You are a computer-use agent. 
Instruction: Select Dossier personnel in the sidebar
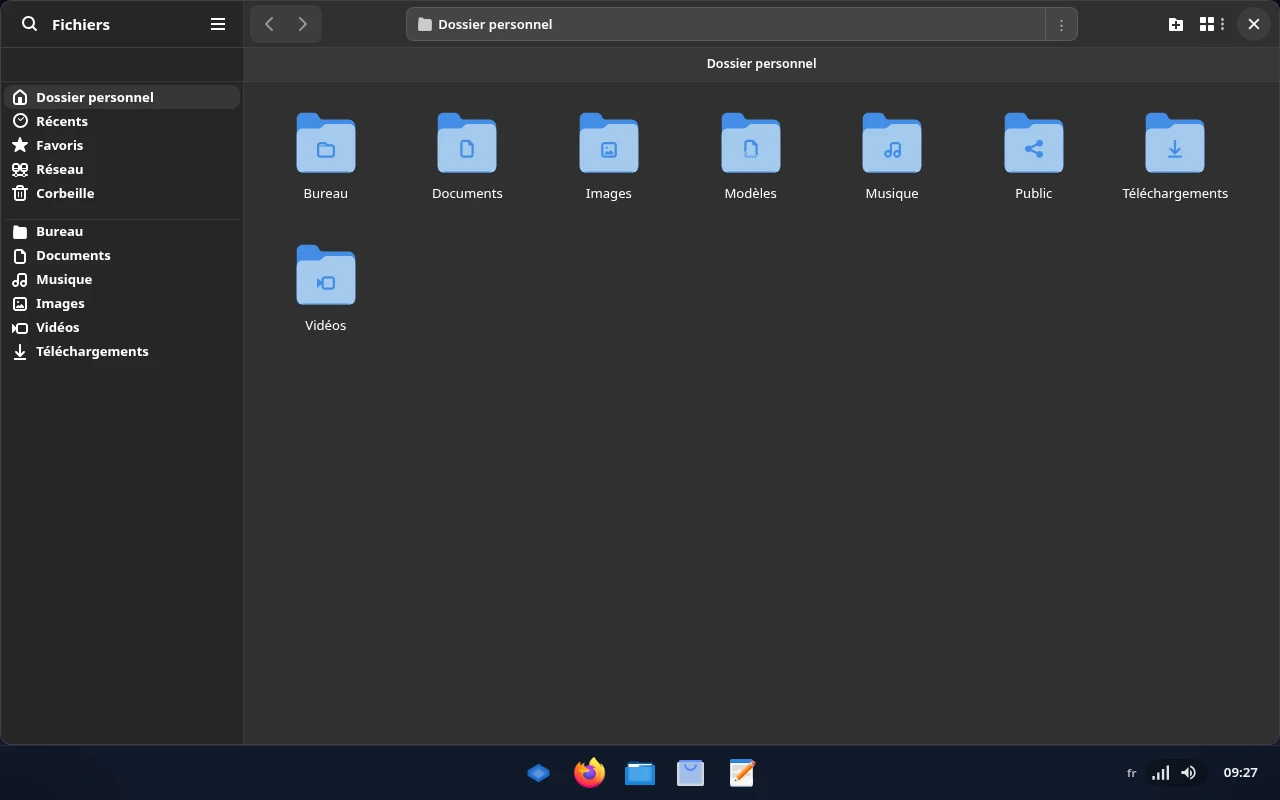tap(122, 97)
